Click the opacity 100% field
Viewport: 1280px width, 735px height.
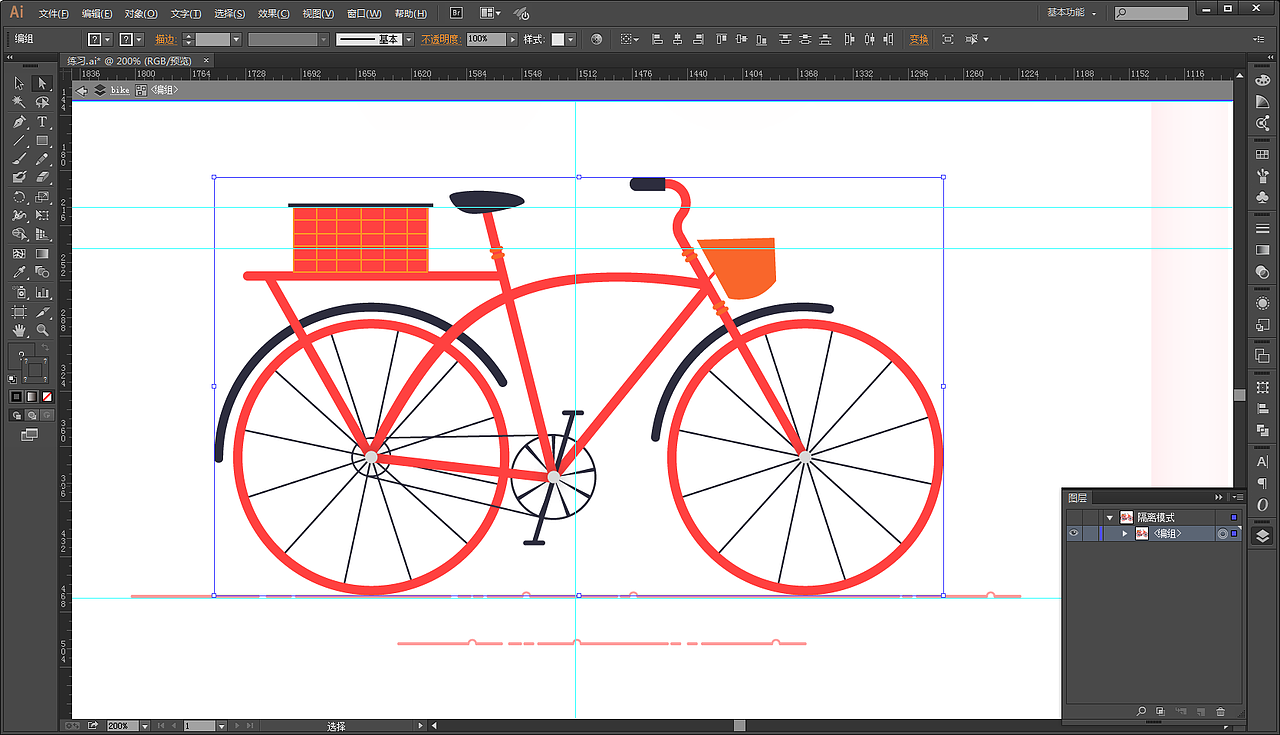pos(486,39)
